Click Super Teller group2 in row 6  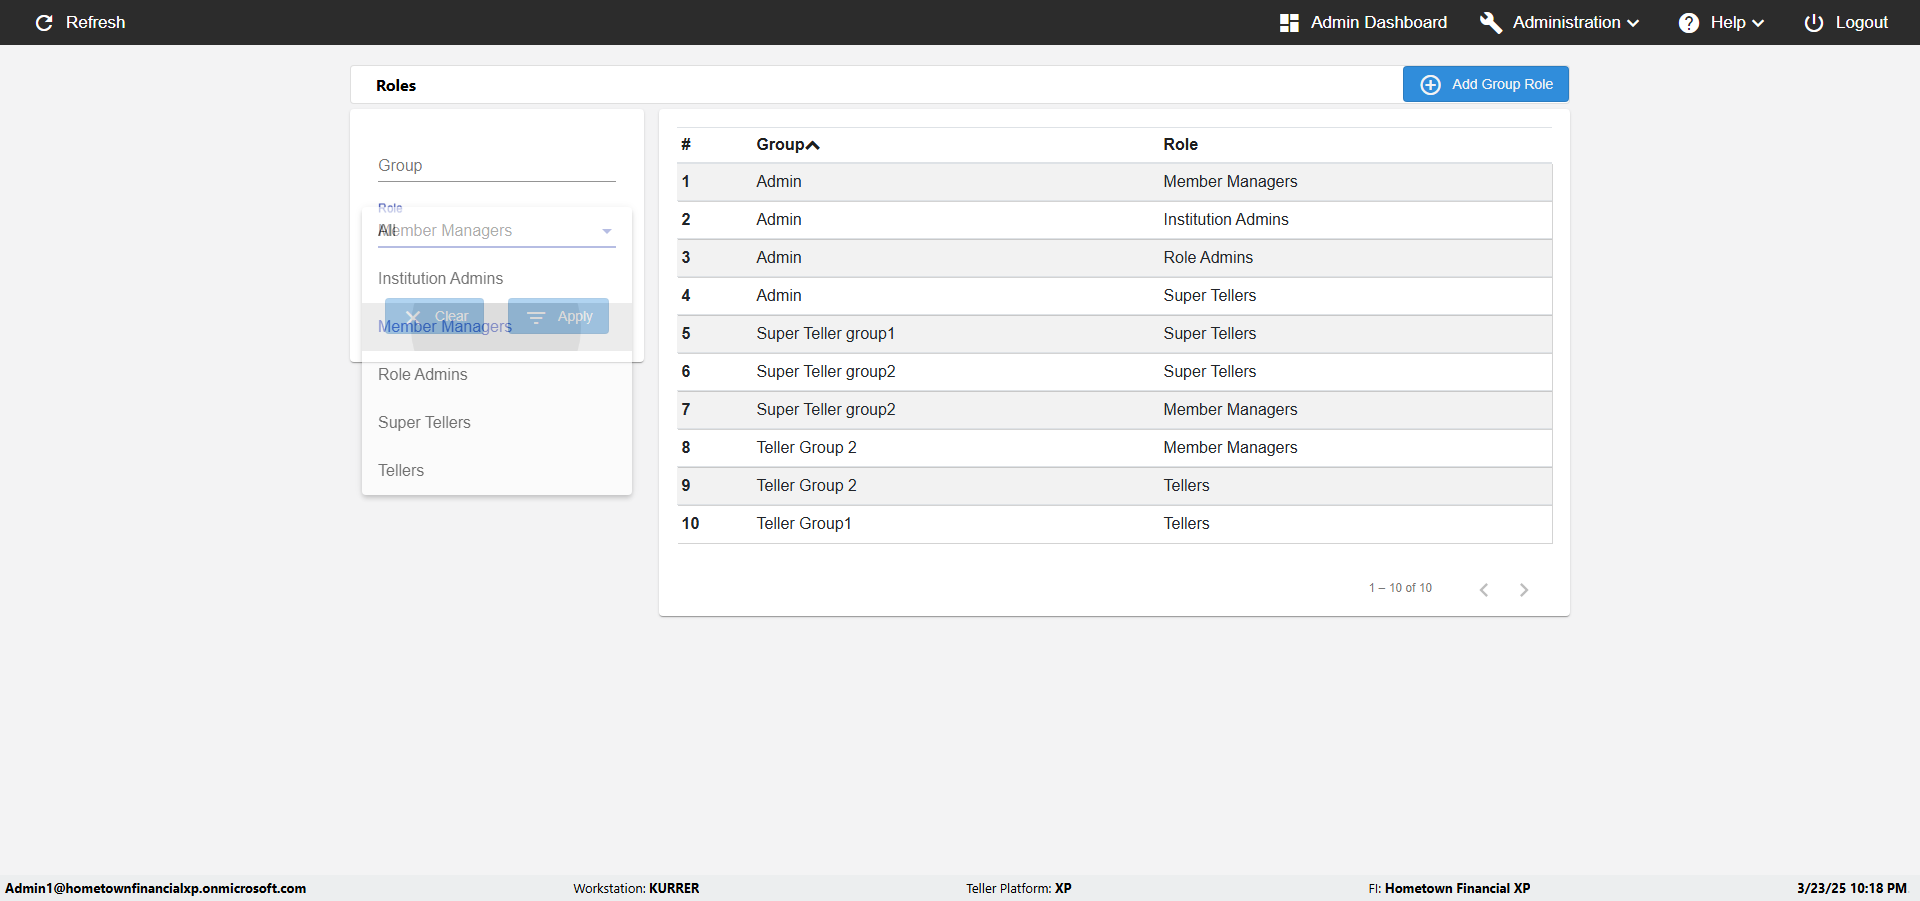pyautogui.click(x=826, y=371)
